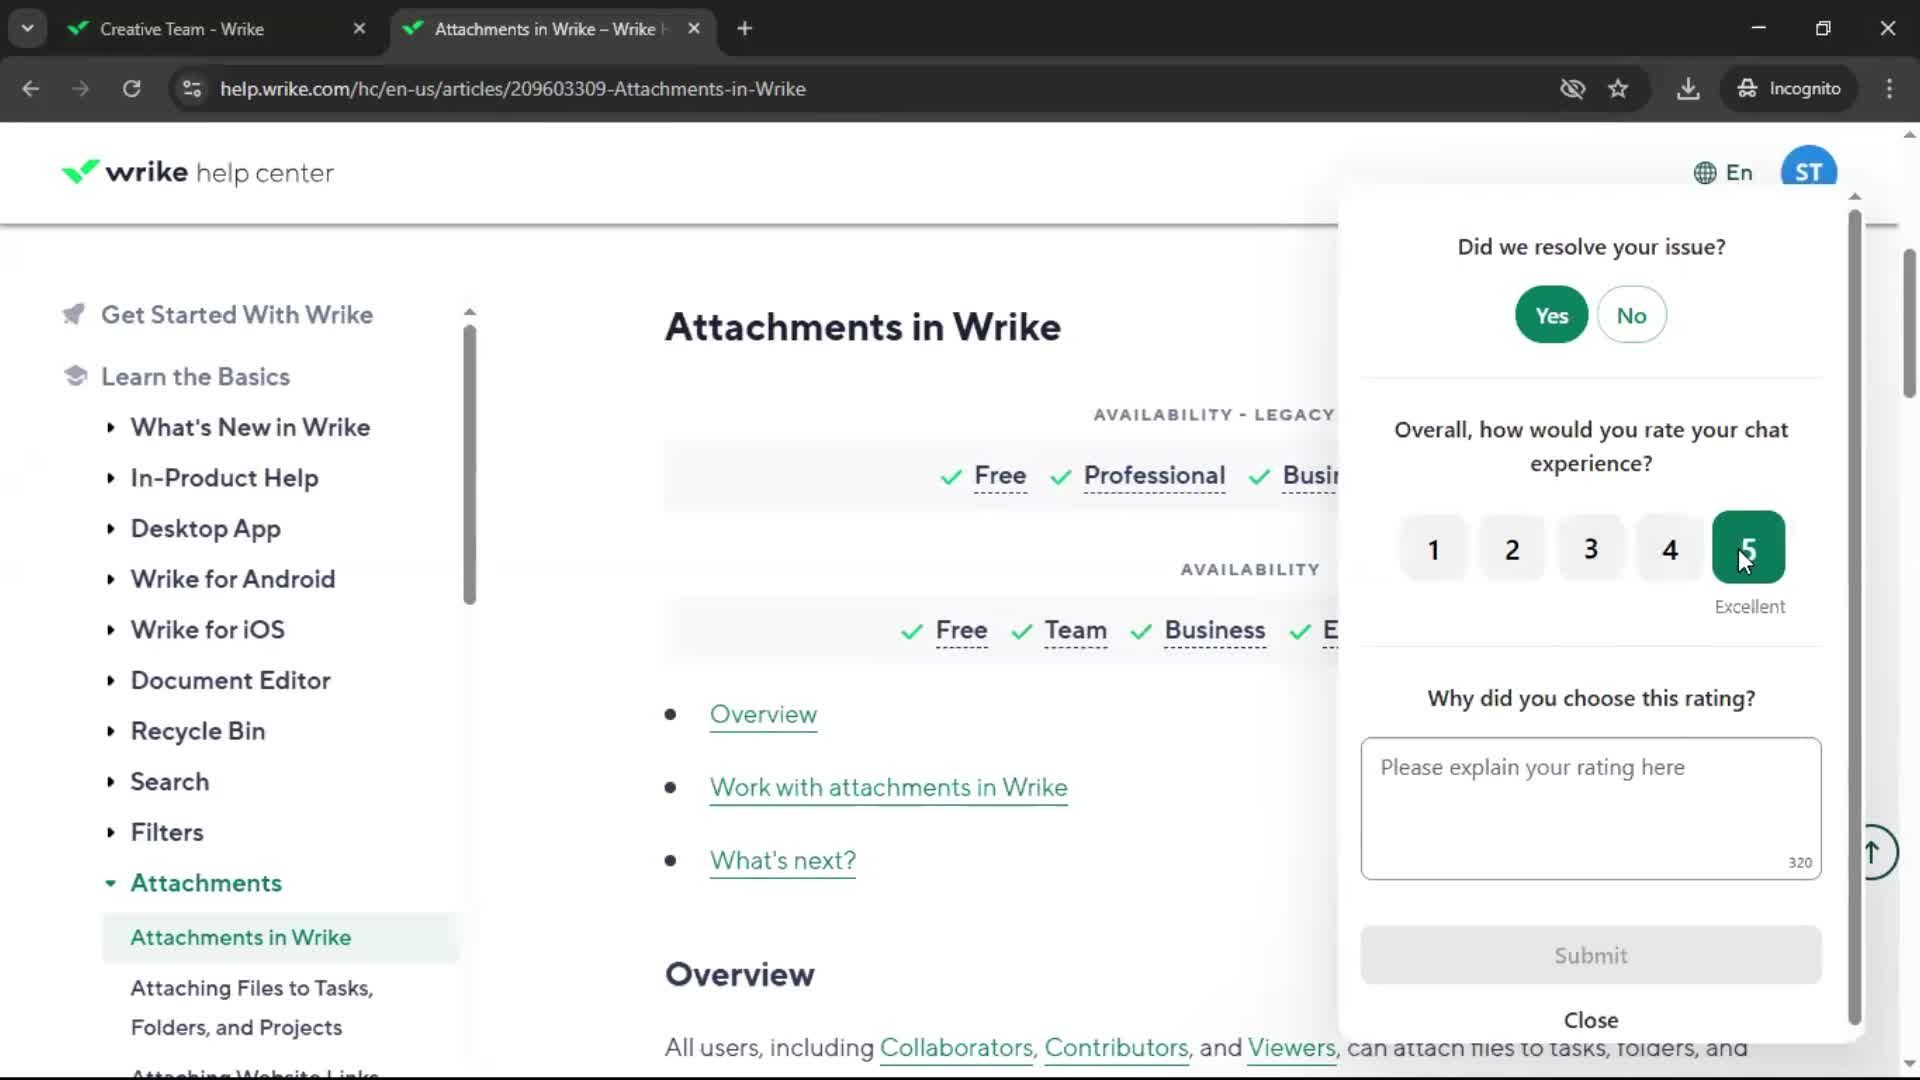
Task: Open a new browser tab
Action: coord(744,29)
